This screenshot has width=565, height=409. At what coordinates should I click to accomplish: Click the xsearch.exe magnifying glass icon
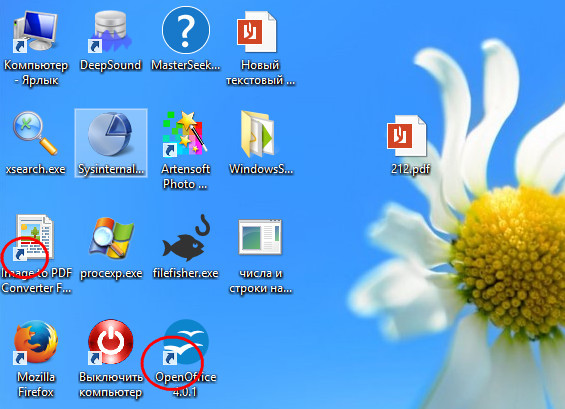(x=35, y=133)
